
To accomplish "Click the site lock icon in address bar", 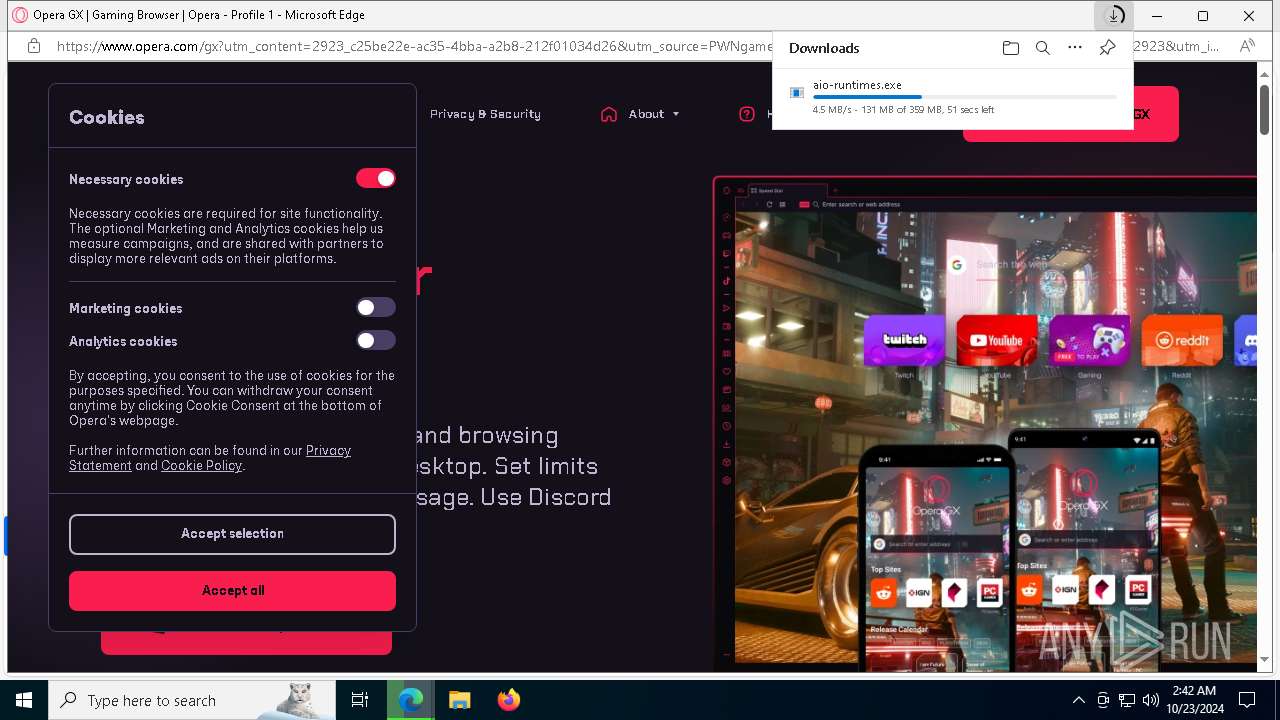I will tap(34, 46).
